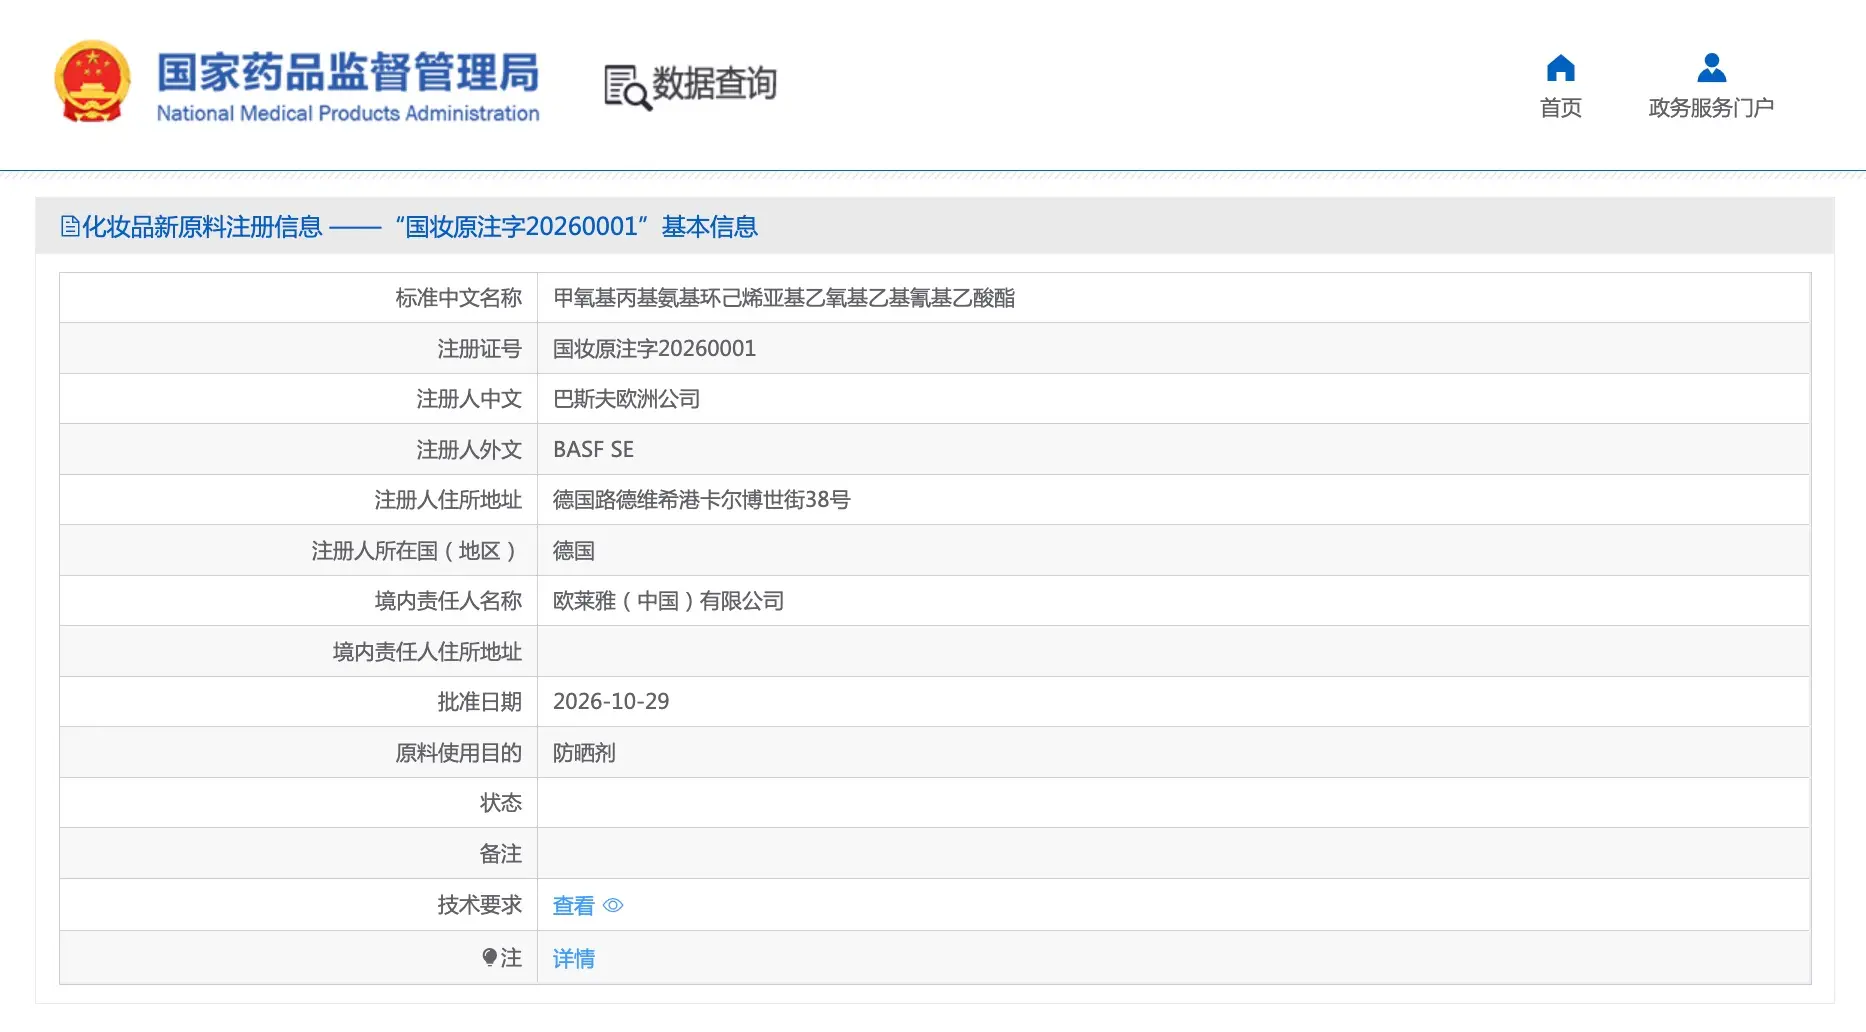1866x1032 pixels.
Task: Click the 注册人住所地址 field label
Action: point(447,500)
